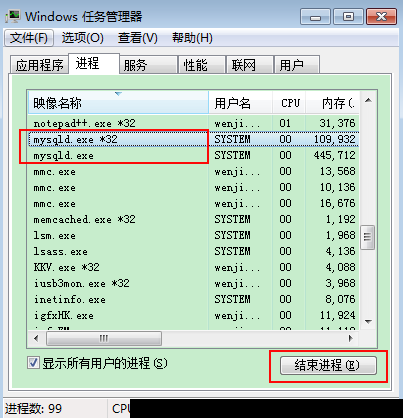Click the Task Manager title bar icon
403x418 pixels.
click(13, 16)
